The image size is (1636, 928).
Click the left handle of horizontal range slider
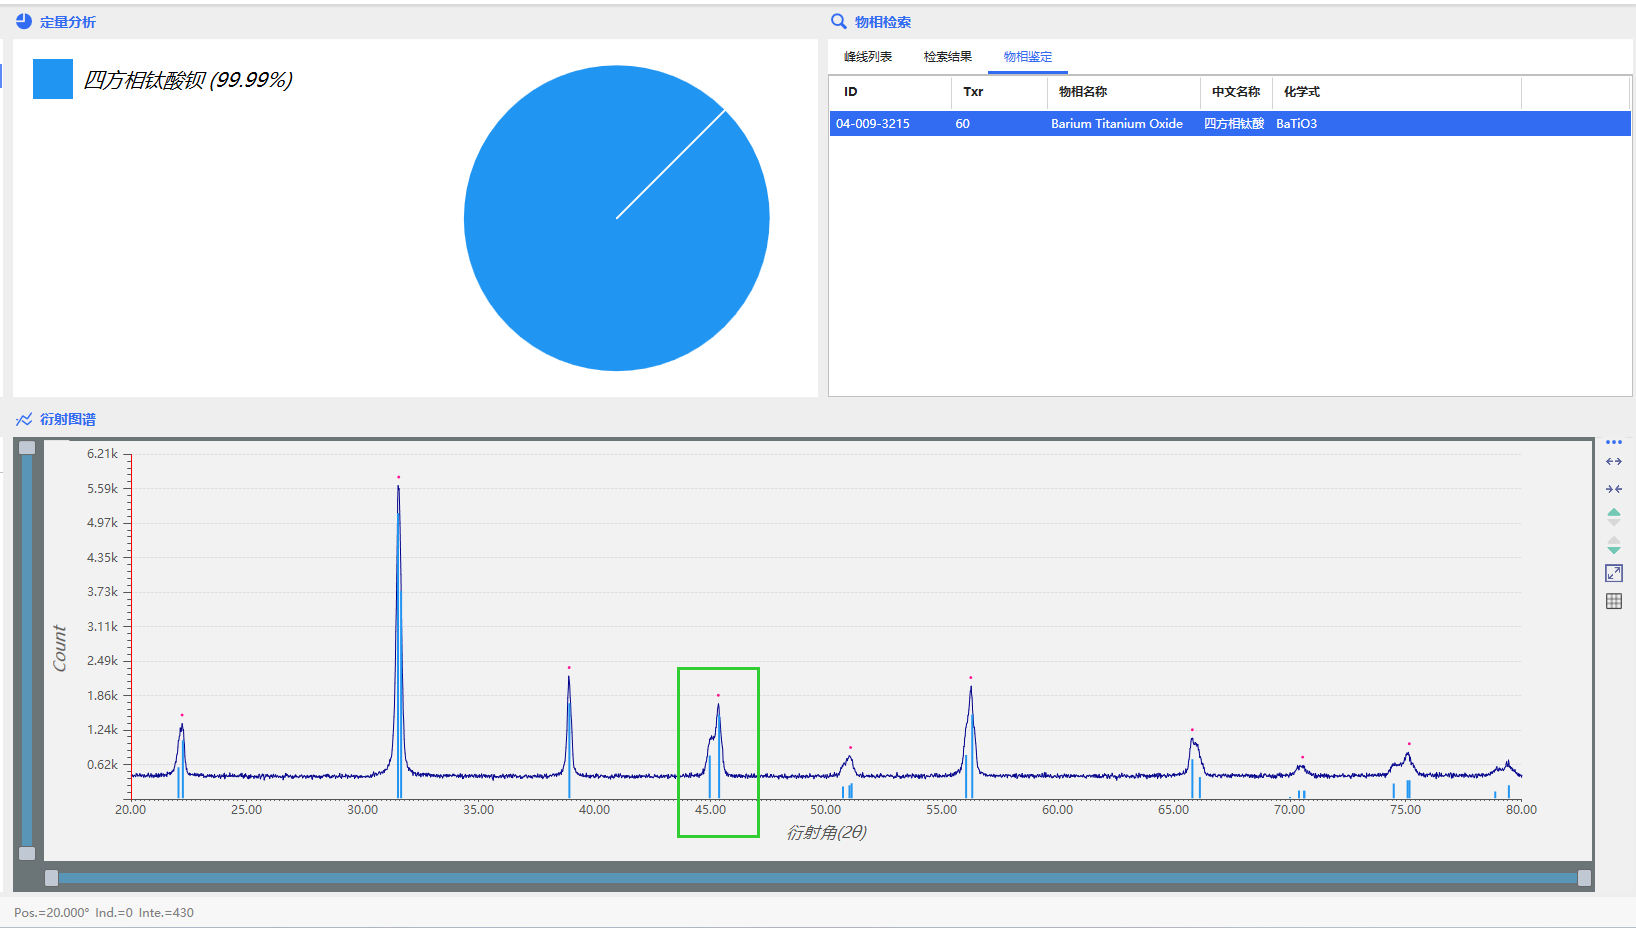[x=51, y=878]
